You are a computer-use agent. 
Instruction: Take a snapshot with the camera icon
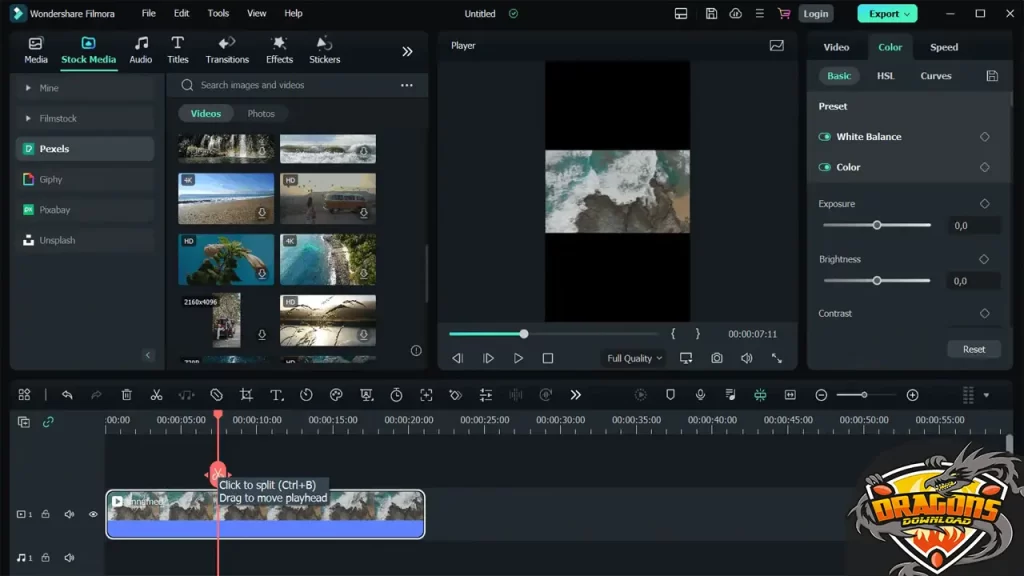(x=716, y=357)
